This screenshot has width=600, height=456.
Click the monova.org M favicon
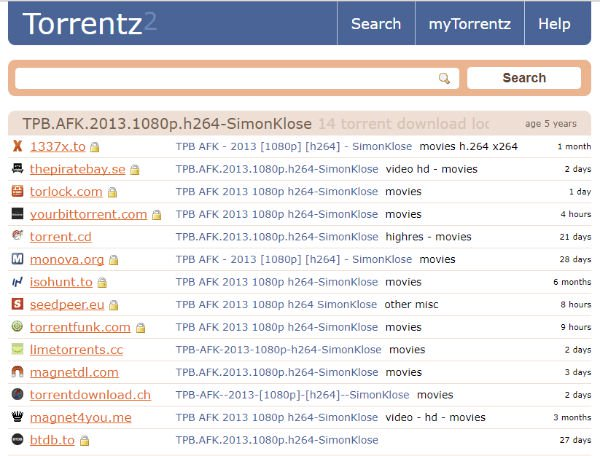pos(17,259)
